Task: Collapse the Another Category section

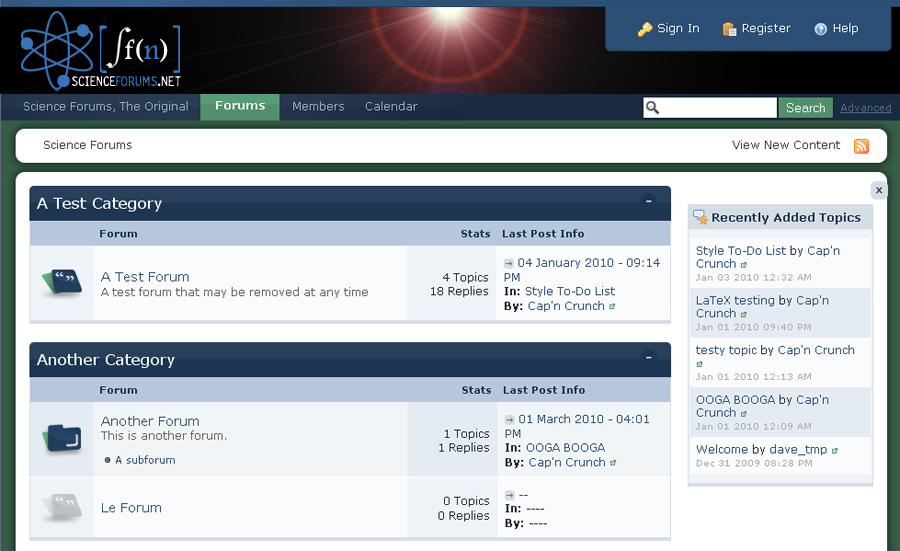Action: (x=649, y=356)
